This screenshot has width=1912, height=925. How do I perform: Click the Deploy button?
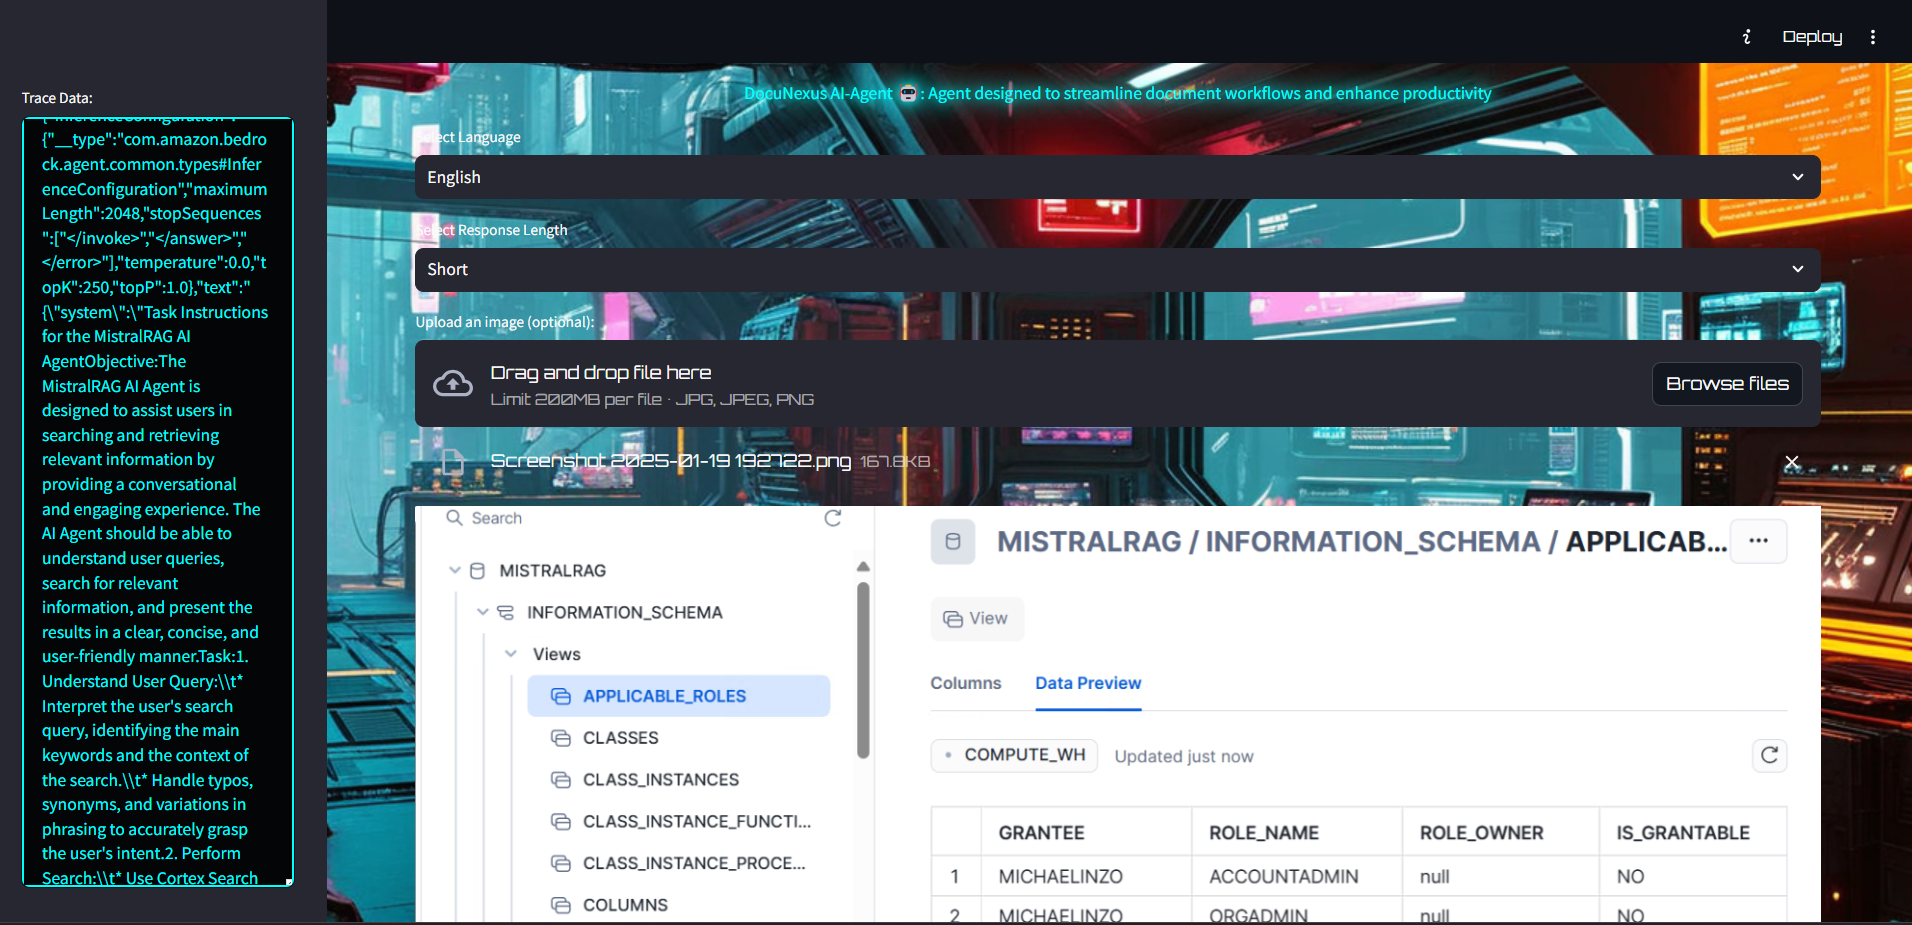1812,37
